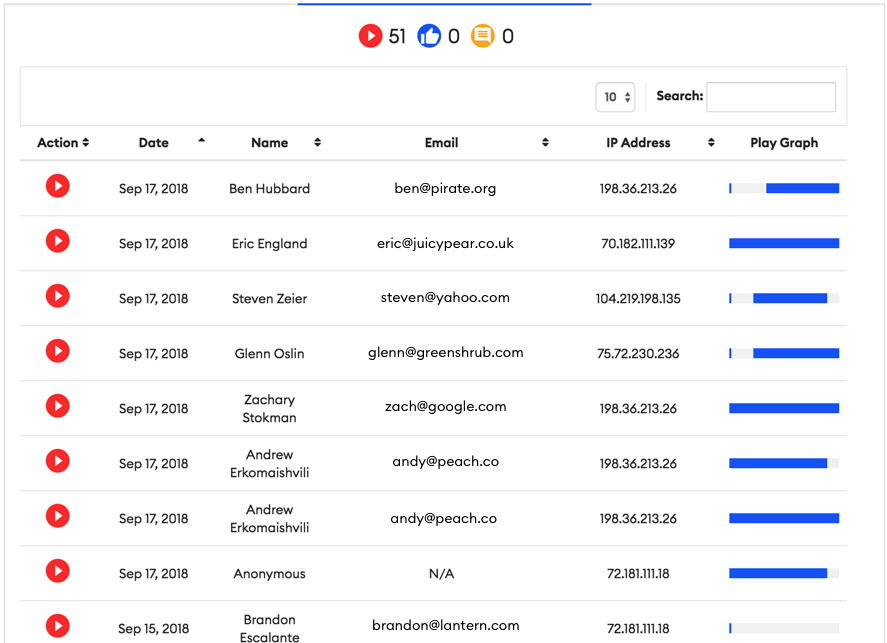
Task: Click Zachary Stokman's IP address cell
Action: [638, 408]
